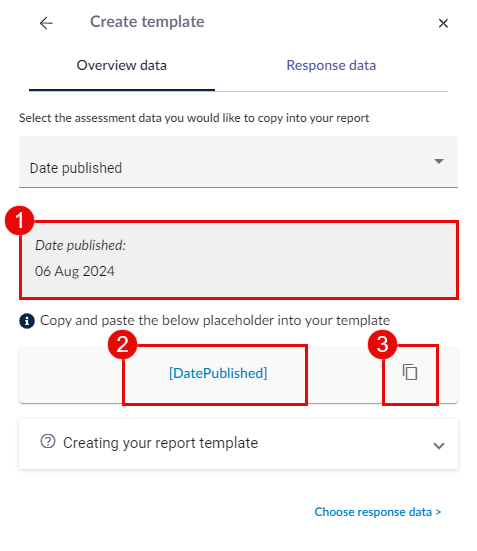Click the dropdown caret beside Date published
Viewport: 477px width, 551px height.
(x=439, y=161)
